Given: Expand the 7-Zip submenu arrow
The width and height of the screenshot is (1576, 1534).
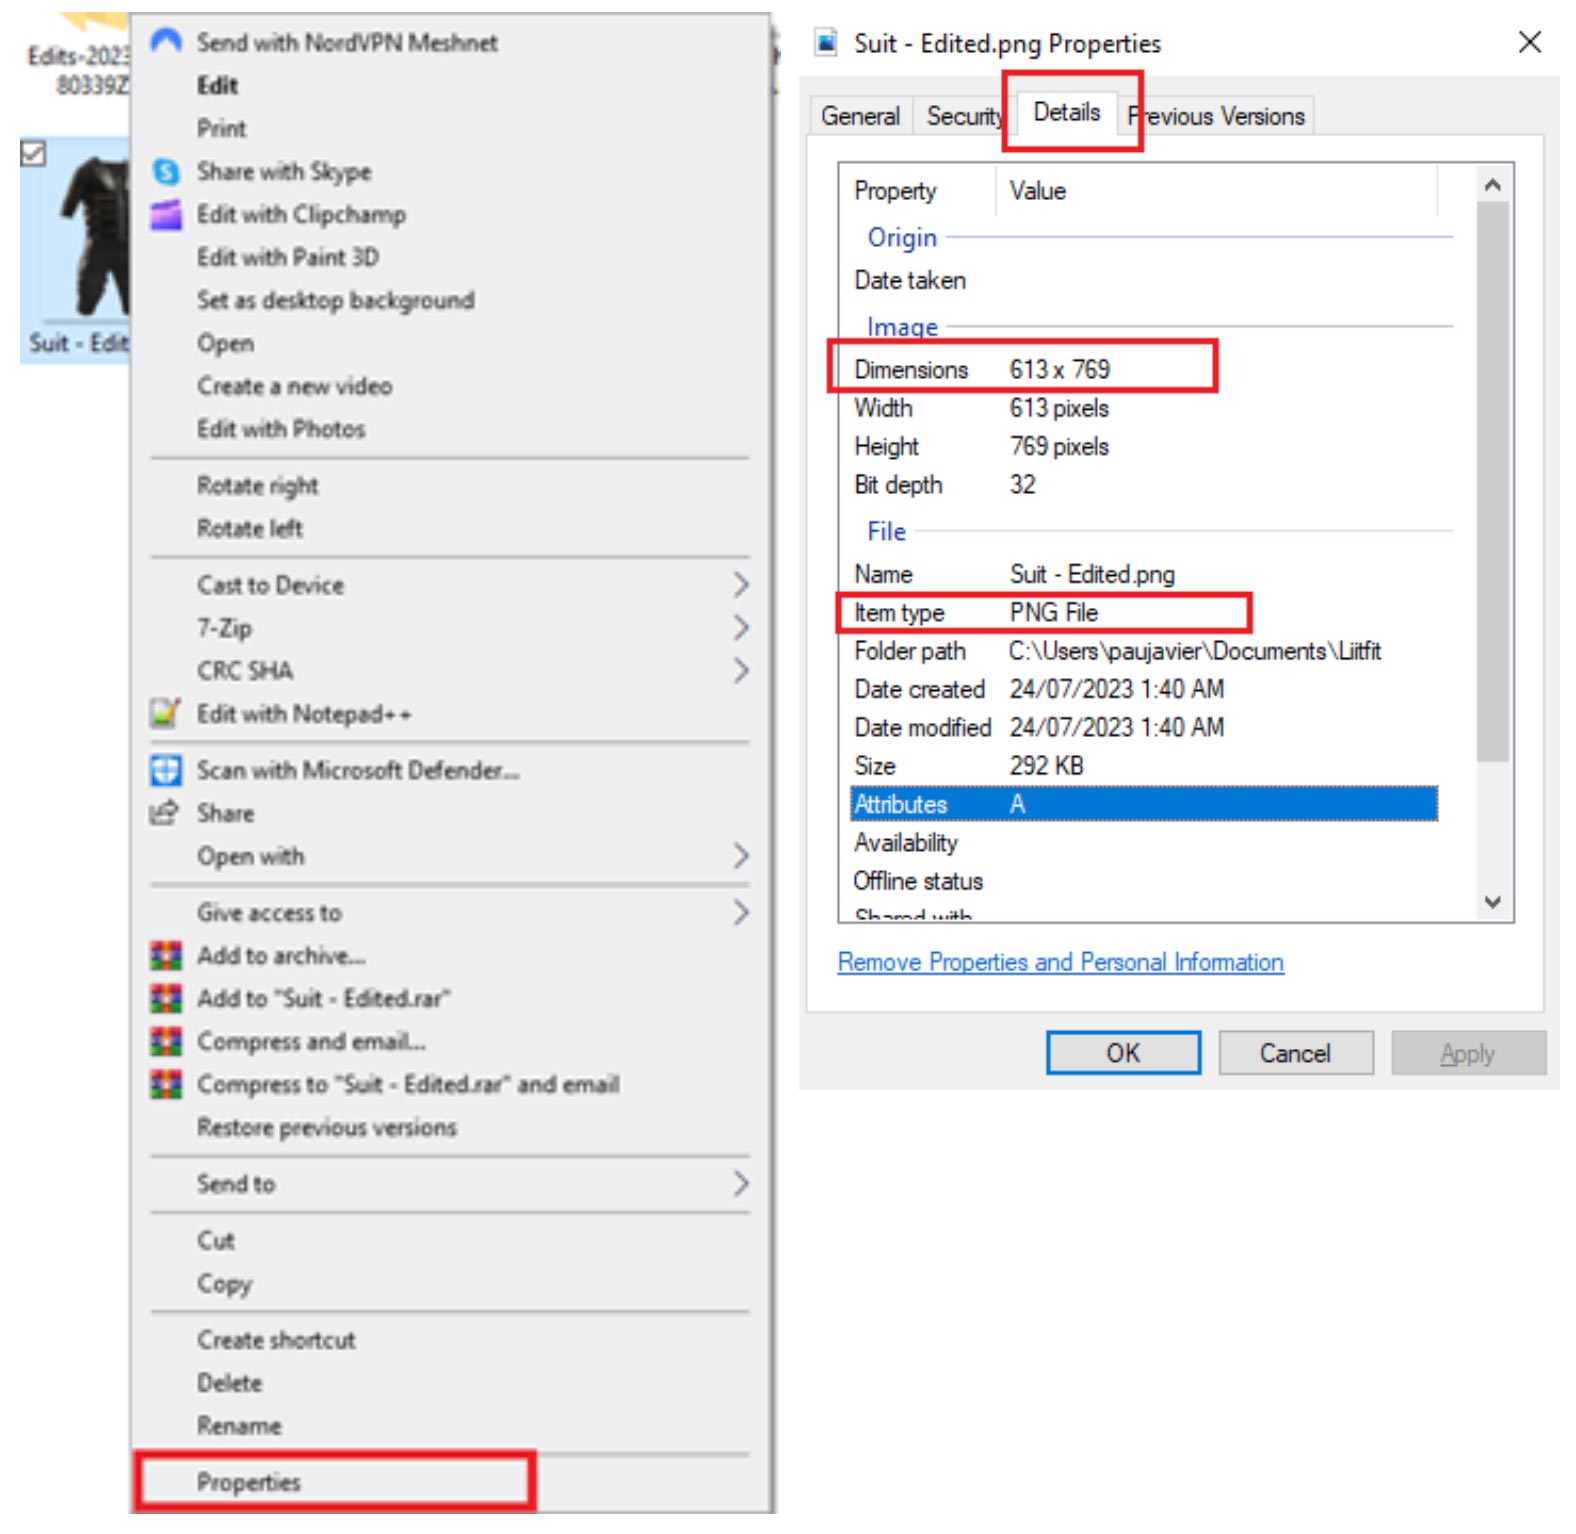Looking at the screenshot, I should point(740,628).
